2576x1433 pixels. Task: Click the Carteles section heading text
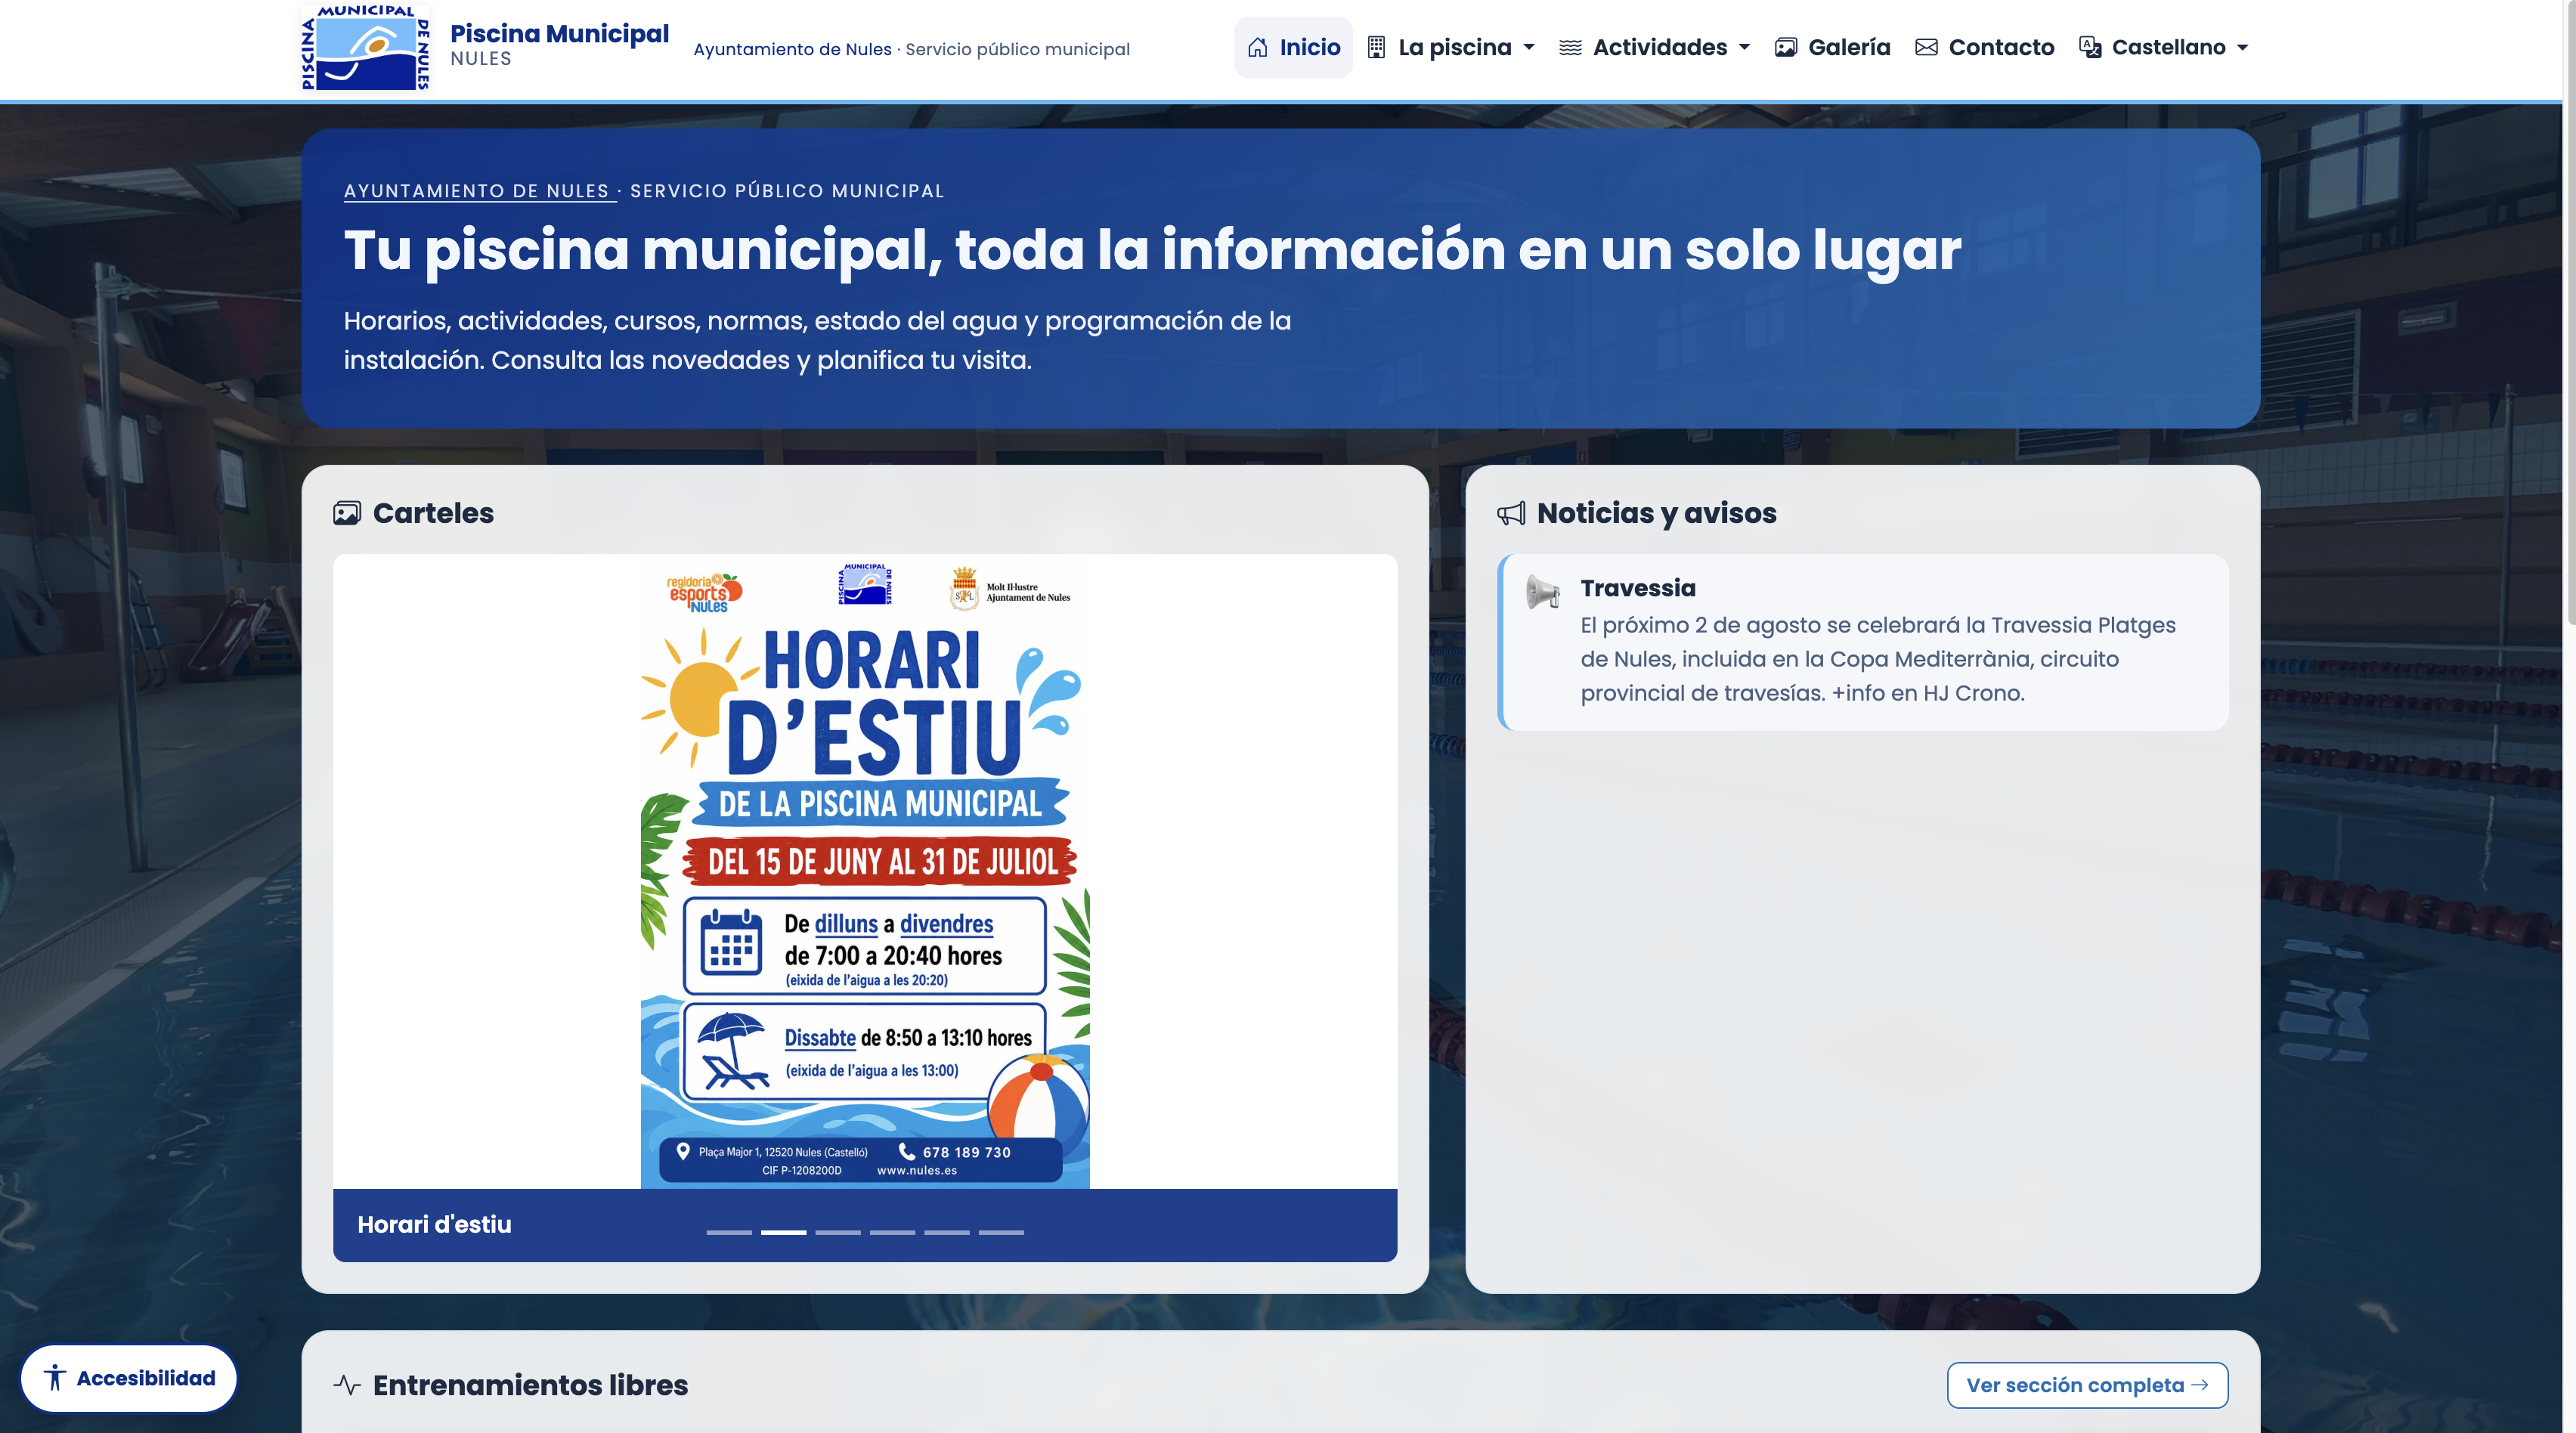433,513
